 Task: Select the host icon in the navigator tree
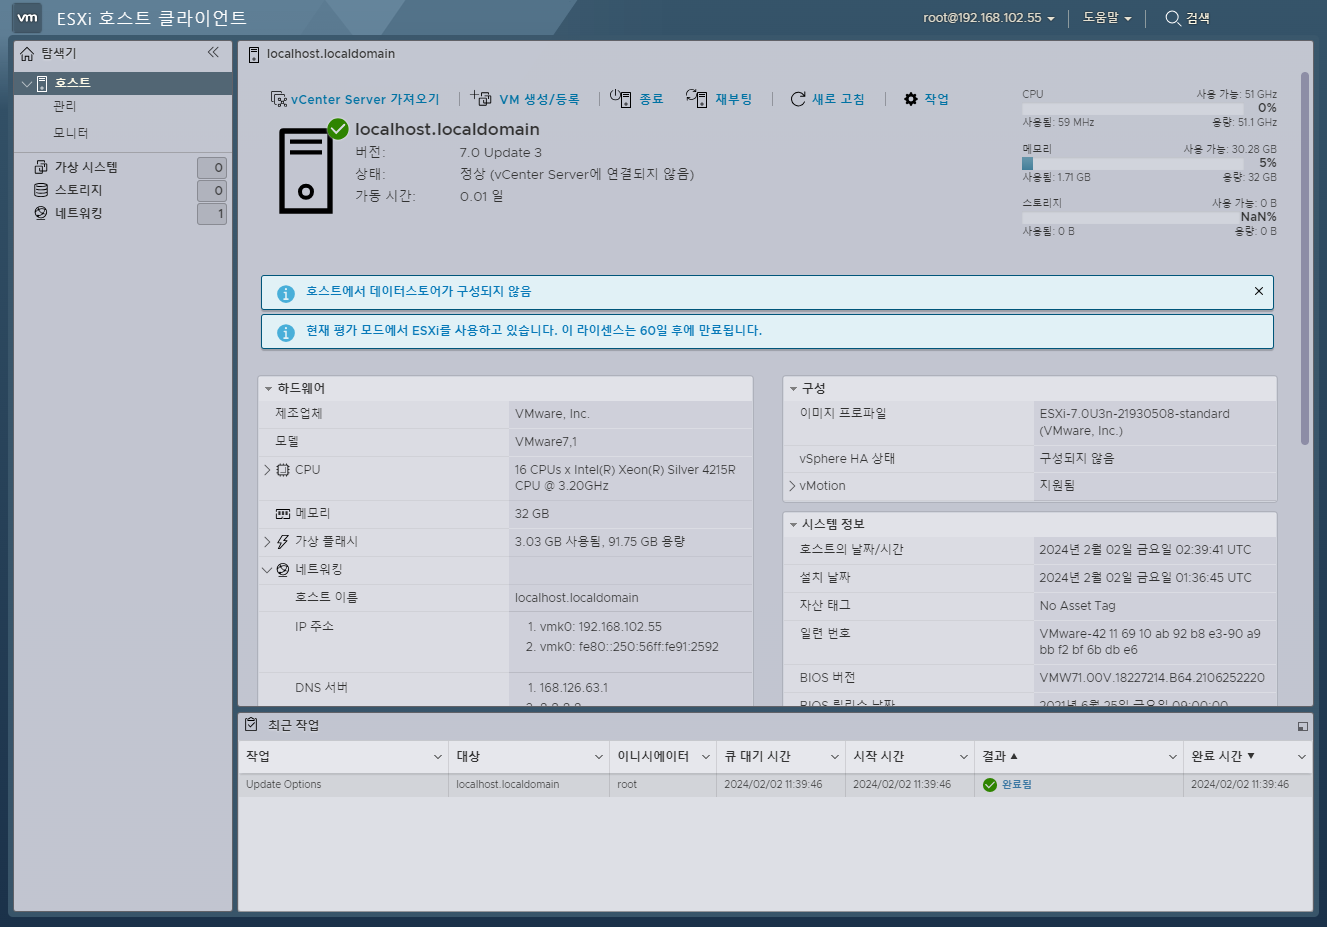[42, 83]
